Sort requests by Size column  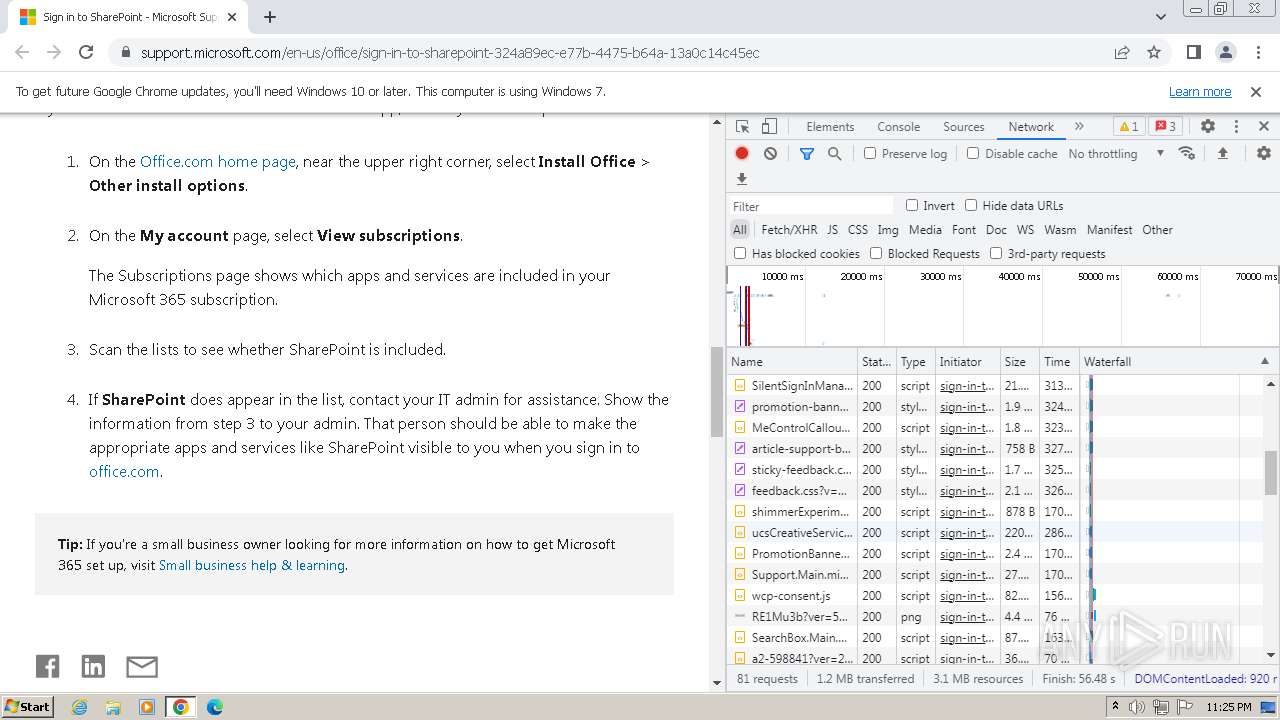pyautogui.click(x=1019, y=361)
